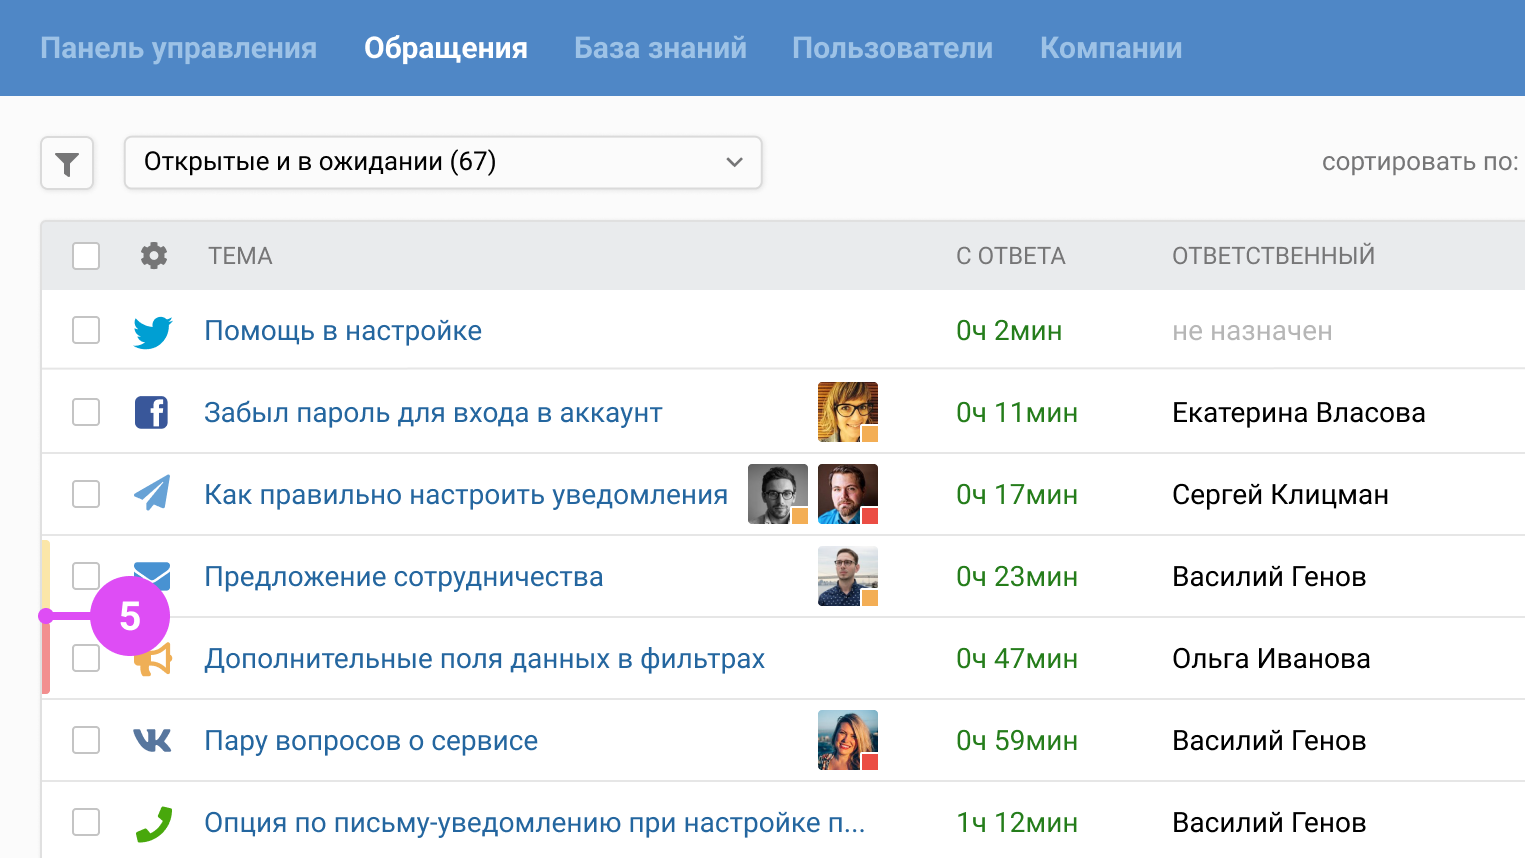
Task: Open the ticket Забыл пароль для входа в аккаунт
Action: coord(432,412)
